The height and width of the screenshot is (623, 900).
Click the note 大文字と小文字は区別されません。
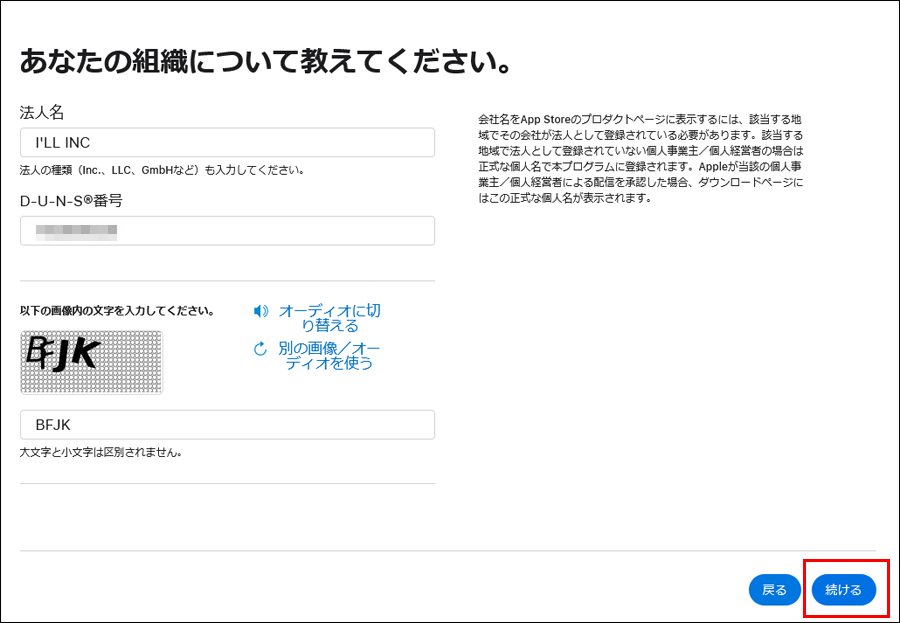coord(101,452)
